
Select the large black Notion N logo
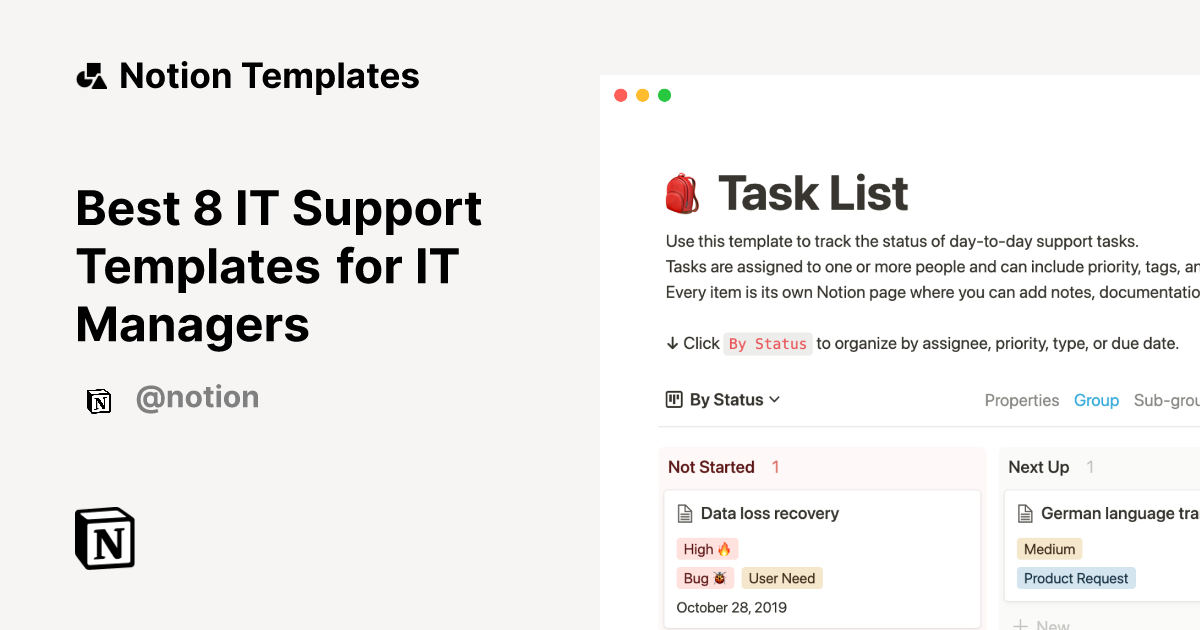pyautogui.click(x=103, y=538)
